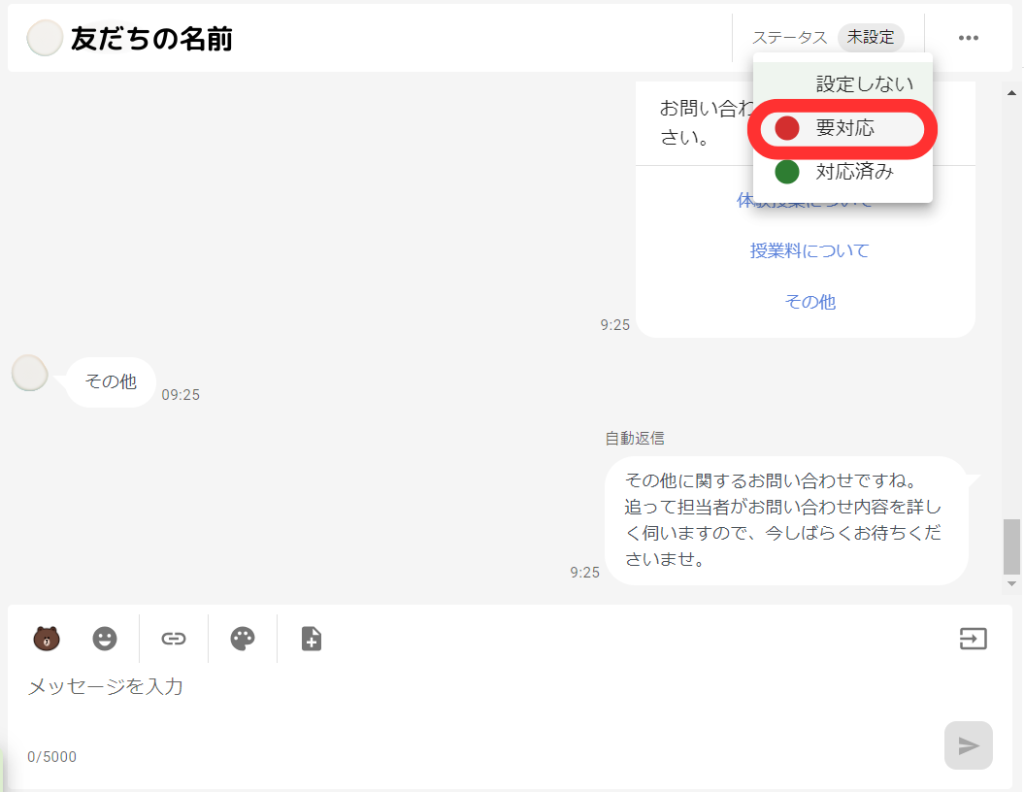
Task: Attach a note using the file icon
Action: coord(310,637)
